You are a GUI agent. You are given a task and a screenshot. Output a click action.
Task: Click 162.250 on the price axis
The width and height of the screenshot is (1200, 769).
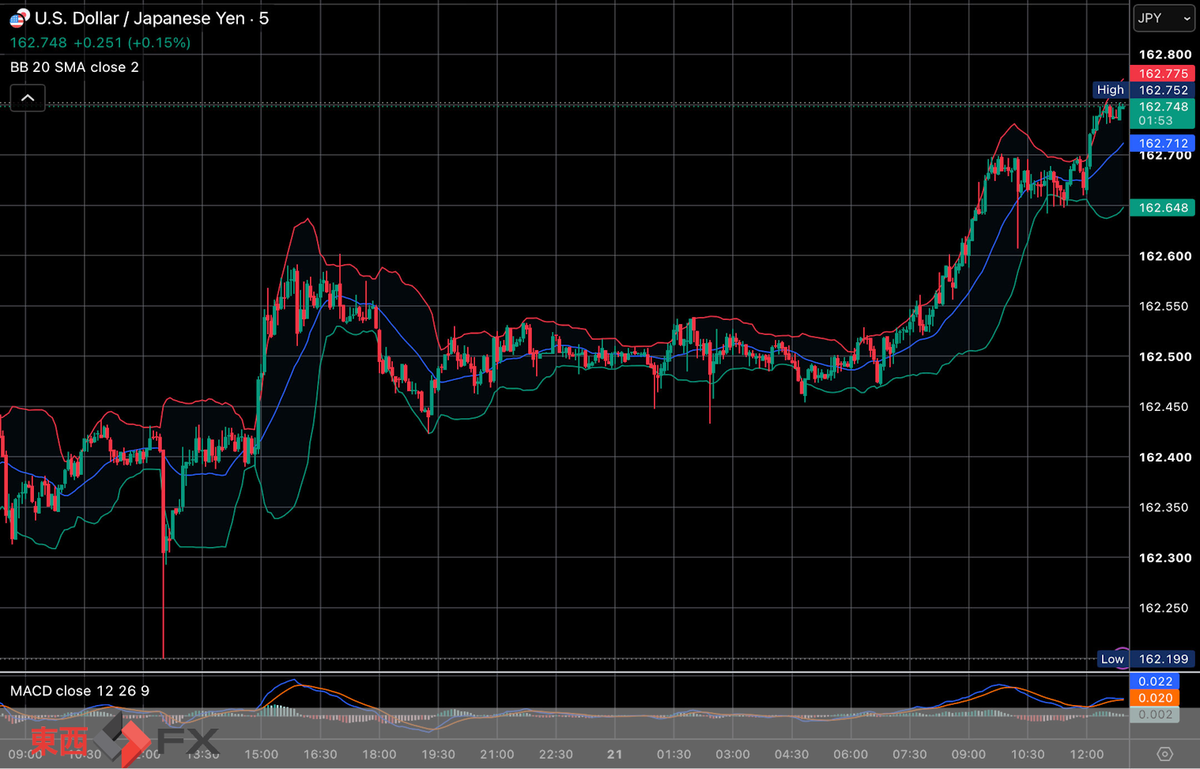pyautogui.click(x=1162, y=608)
